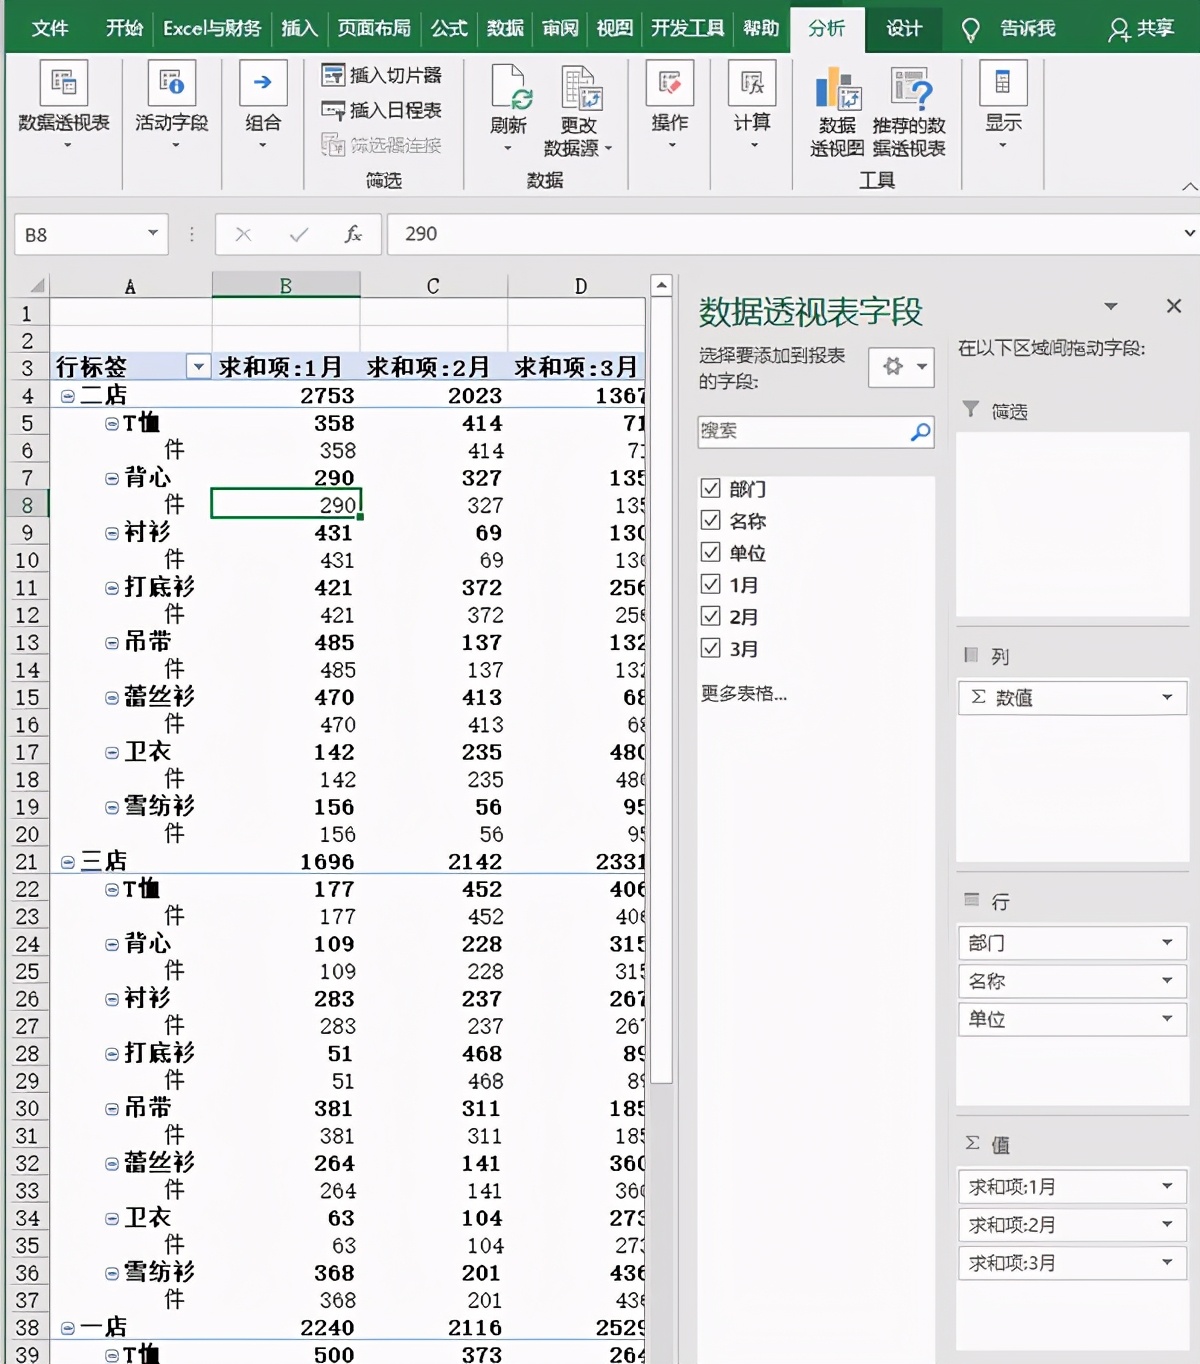Viewport: 1200px width, 1364px height.
Task: Select the 求和项:2月 header cell
Action: 433,367
